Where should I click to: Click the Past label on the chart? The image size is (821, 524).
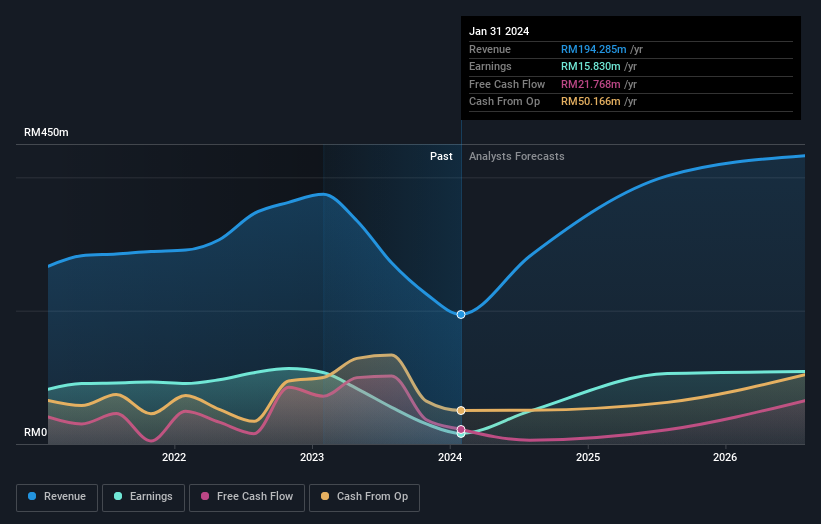pos(441,157)
